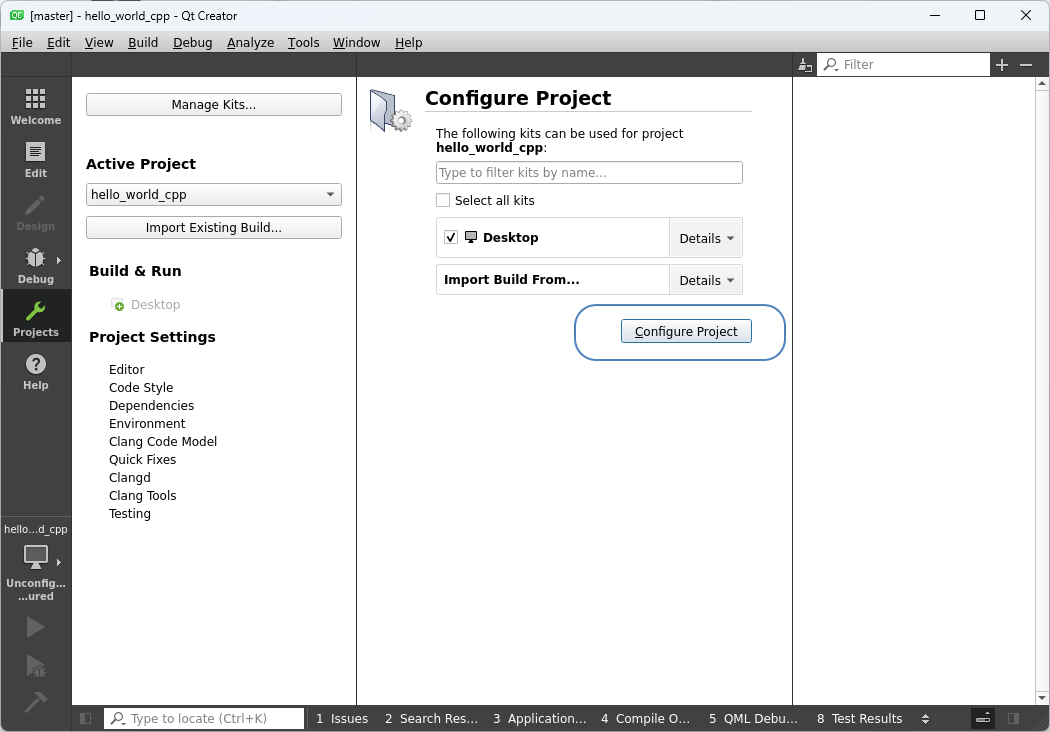Expand Debug mode submenu arrow

click(x=59, y=260)
